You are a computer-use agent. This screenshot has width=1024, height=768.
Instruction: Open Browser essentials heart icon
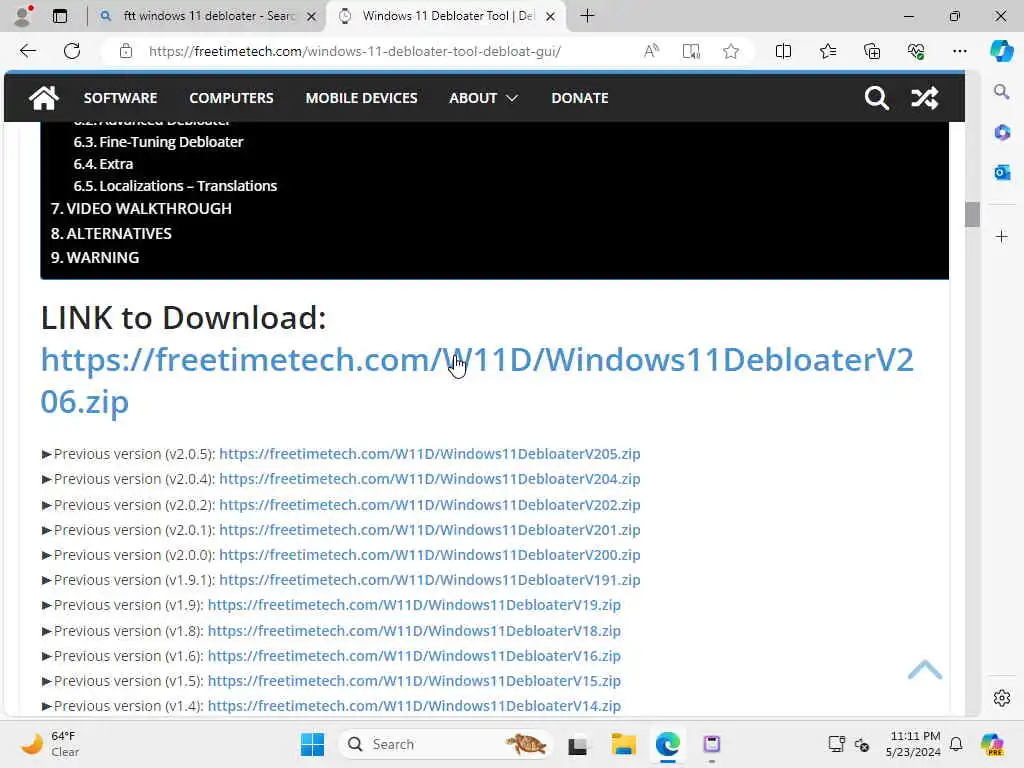(x=916, y=51)
